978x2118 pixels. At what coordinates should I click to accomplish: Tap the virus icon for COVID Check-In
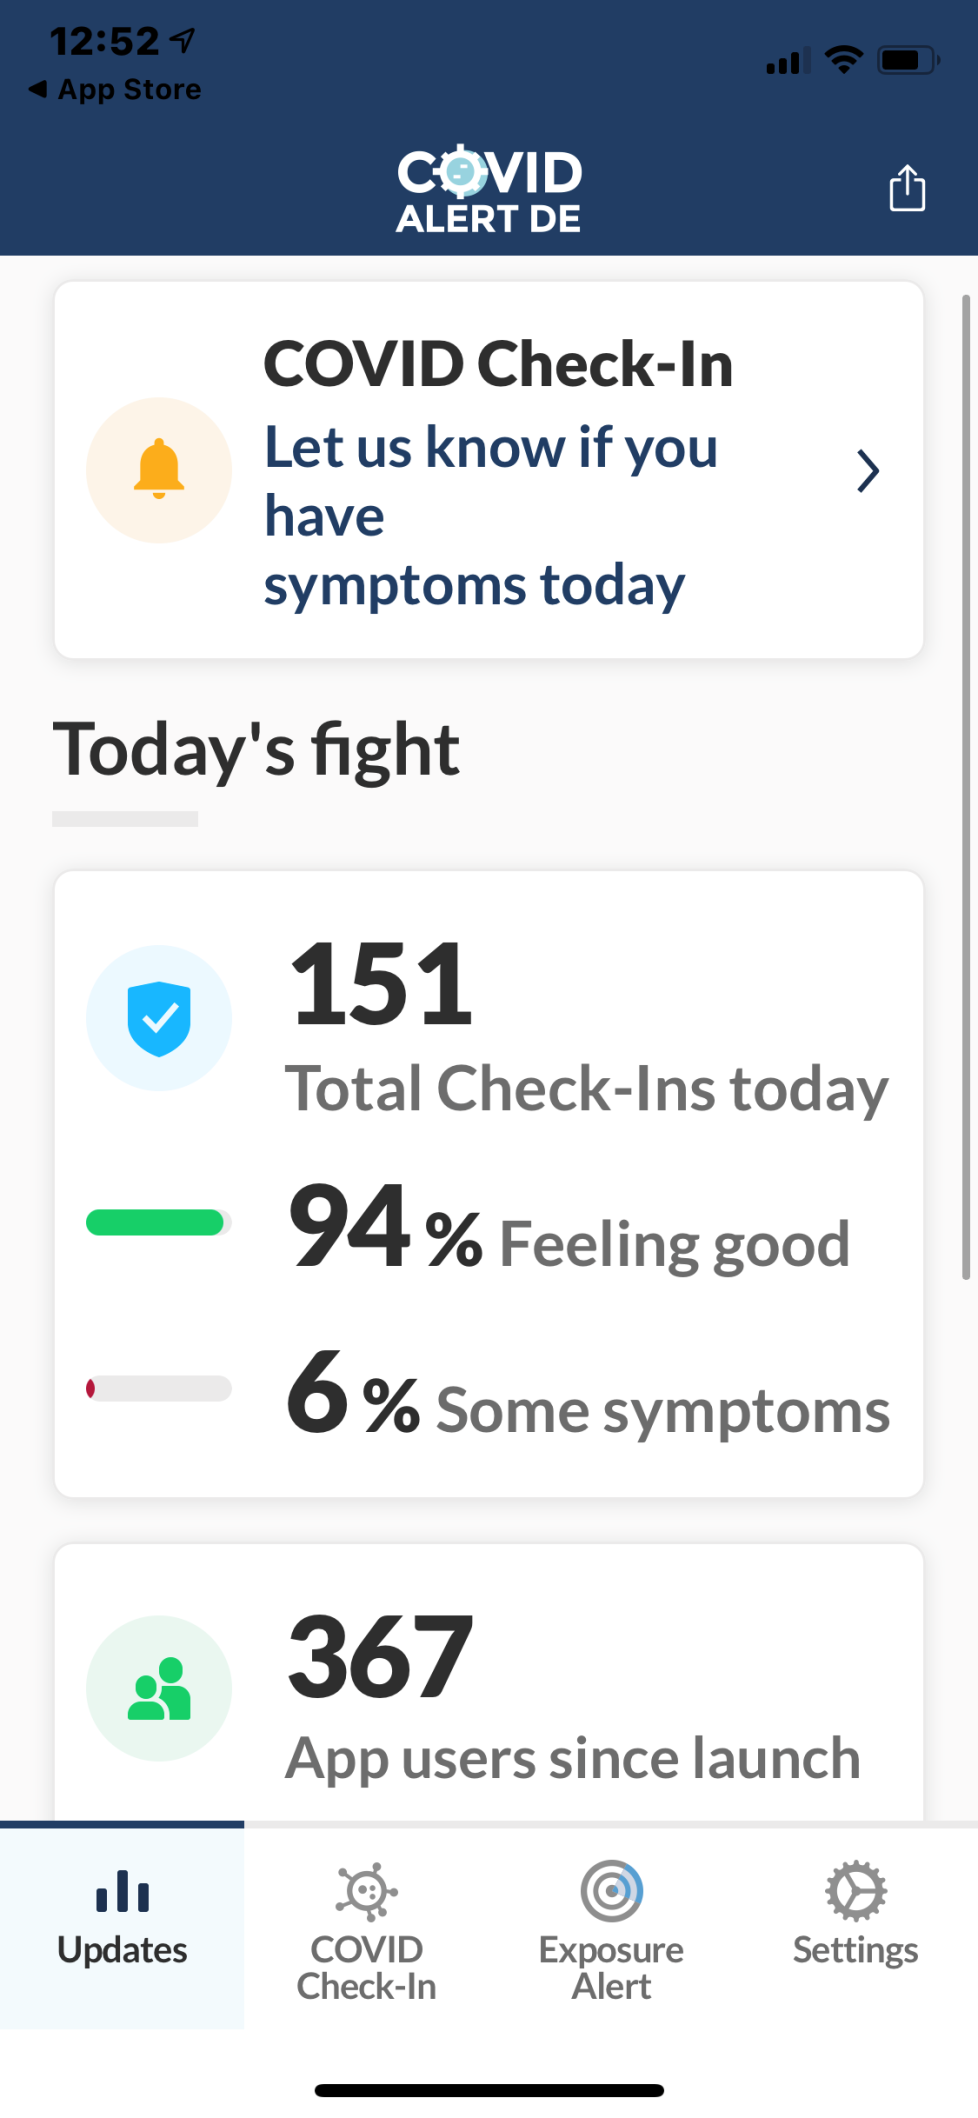click(367, 1890)
